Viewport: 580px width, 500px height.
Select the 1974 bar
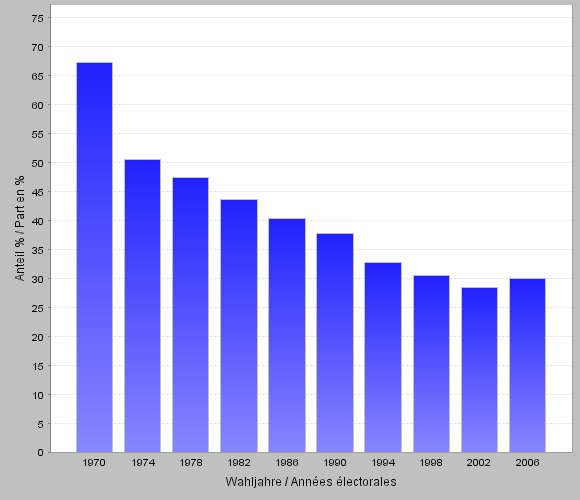click(x=142, y=306)
